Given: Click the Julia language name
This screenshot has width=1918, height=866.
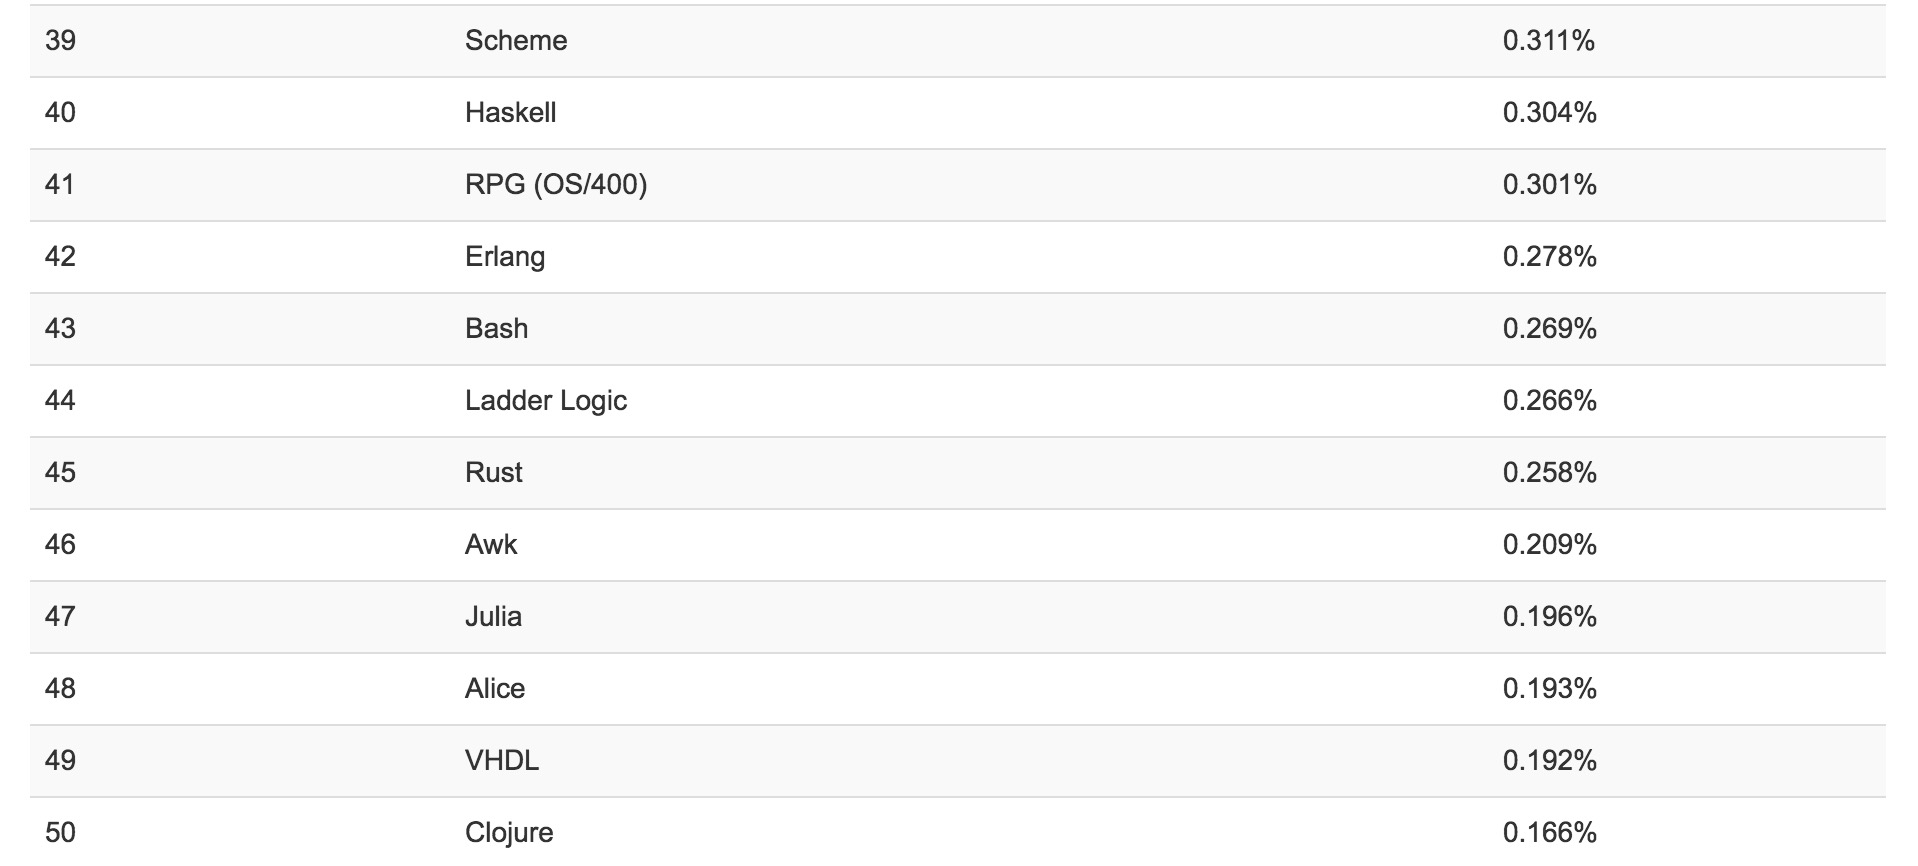Looking at the screenshot, I should (493, 617).
